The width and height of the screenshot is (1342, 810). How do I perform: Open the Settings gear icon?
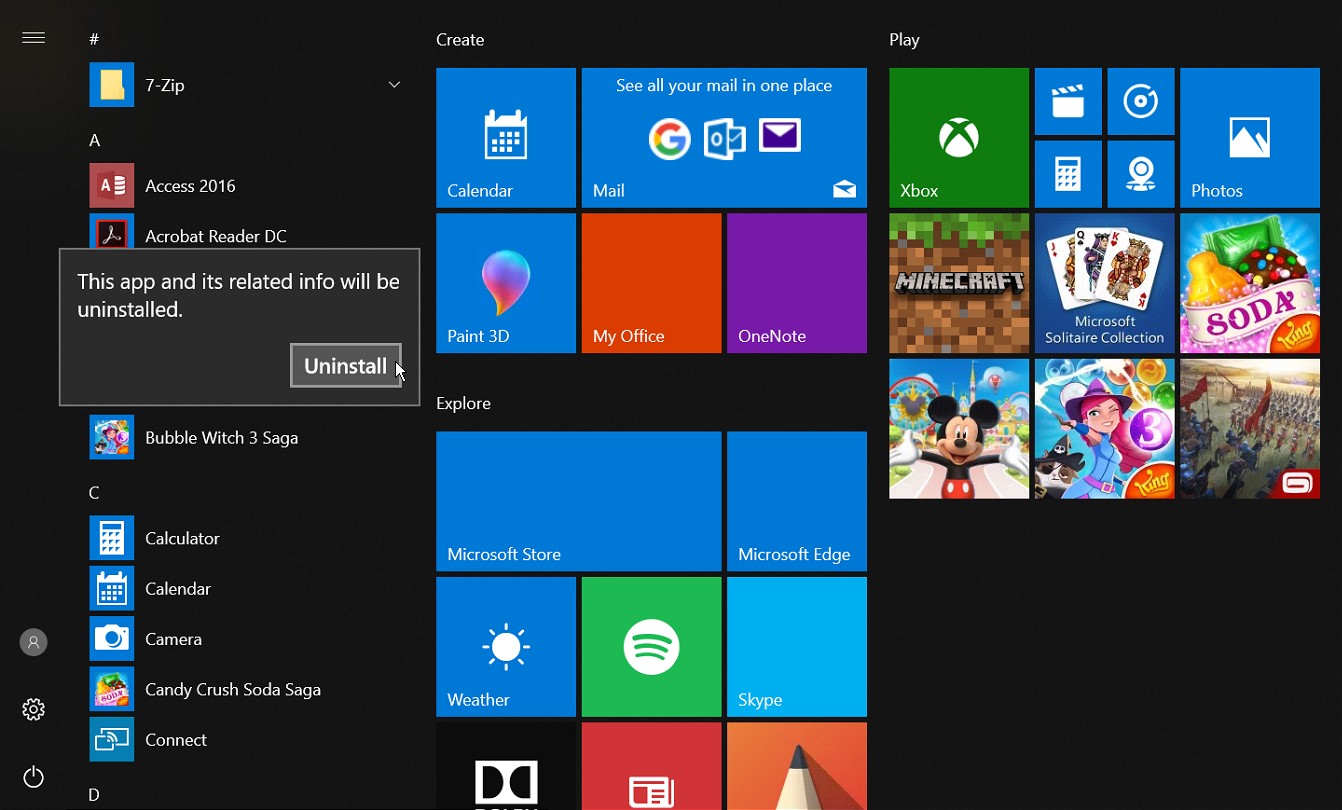(34, 709)
